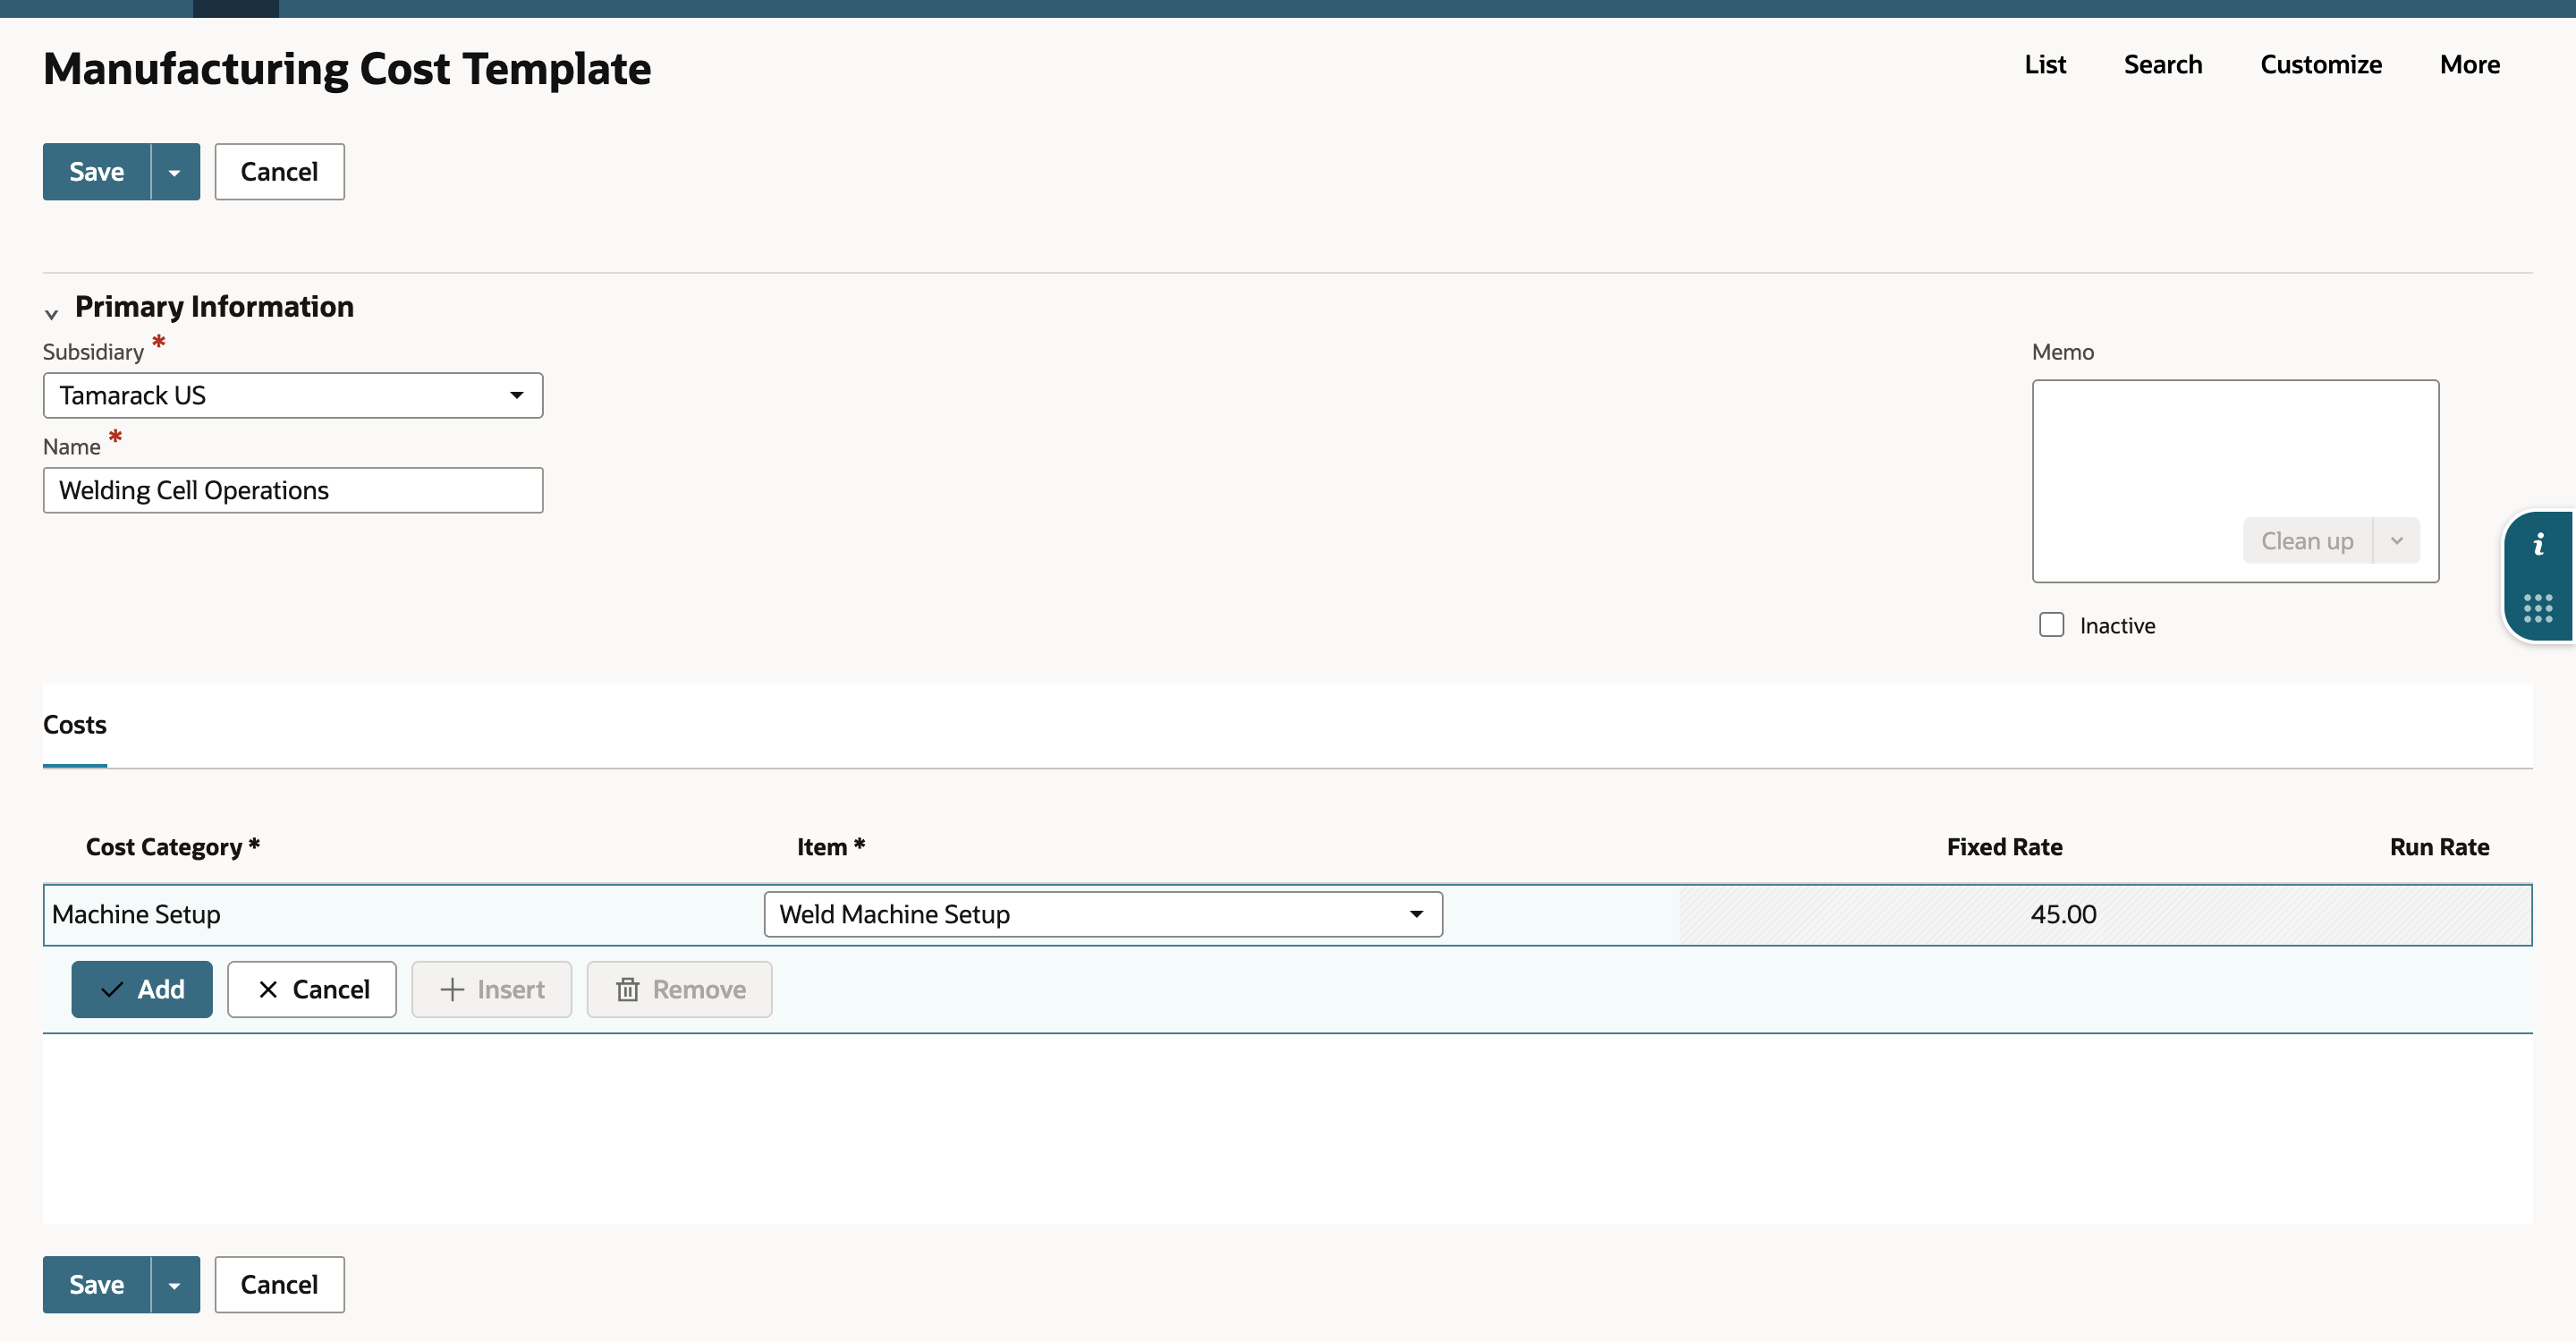Cancel the cost line edit
2576x1342 pixels.
pyautogui.click(x=312, y=990)
